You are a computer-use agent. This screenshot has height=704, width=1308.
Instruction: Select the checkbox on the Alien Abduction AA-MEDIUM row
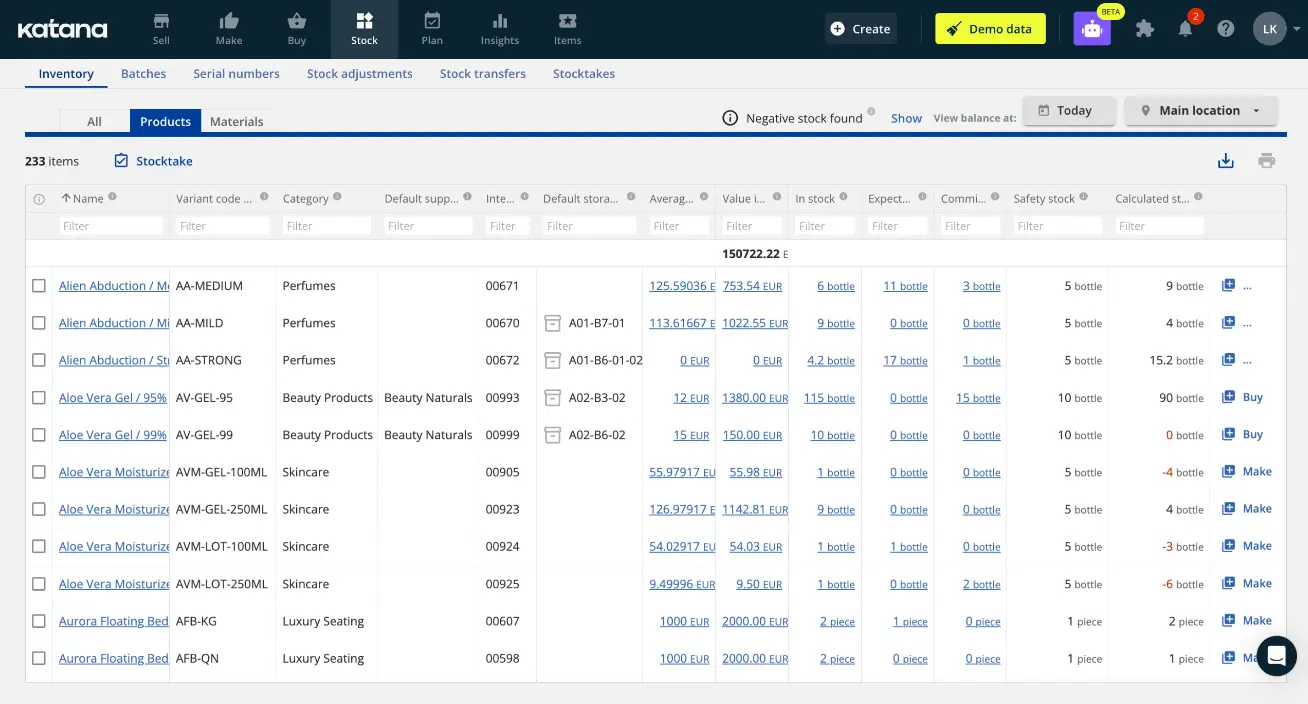pos(39,285)
